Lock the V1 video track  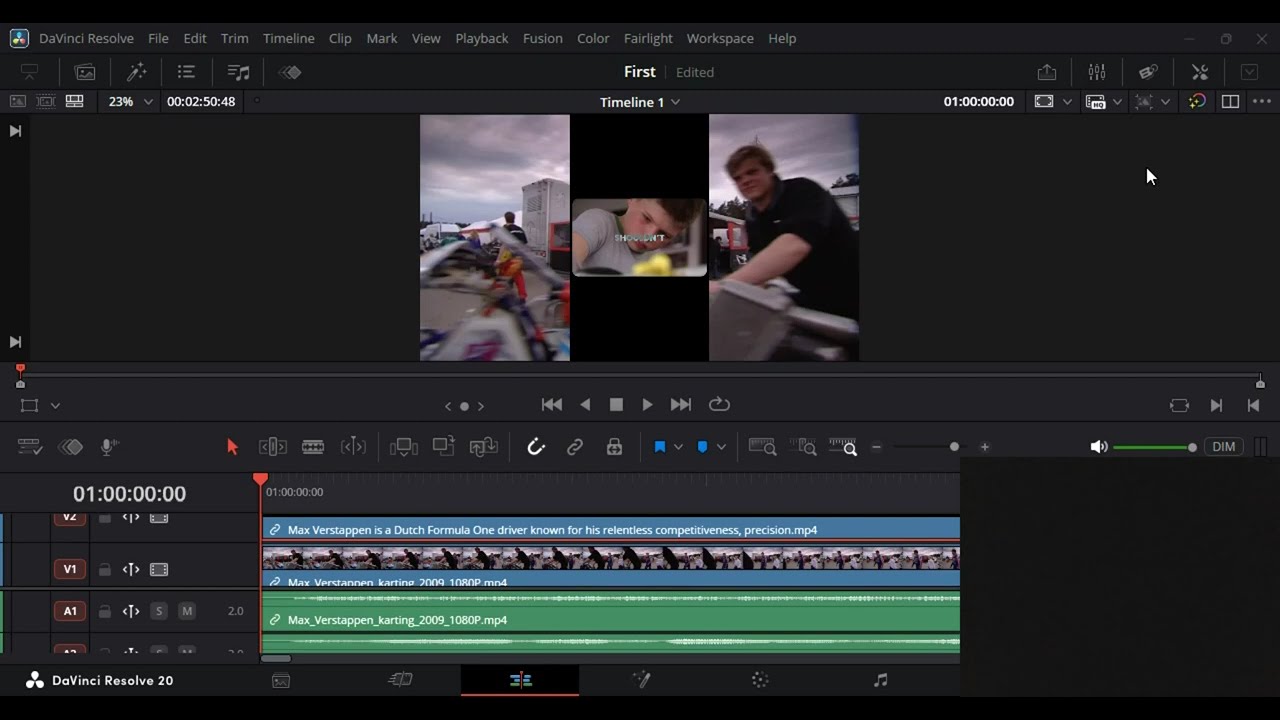click(104, 570)
